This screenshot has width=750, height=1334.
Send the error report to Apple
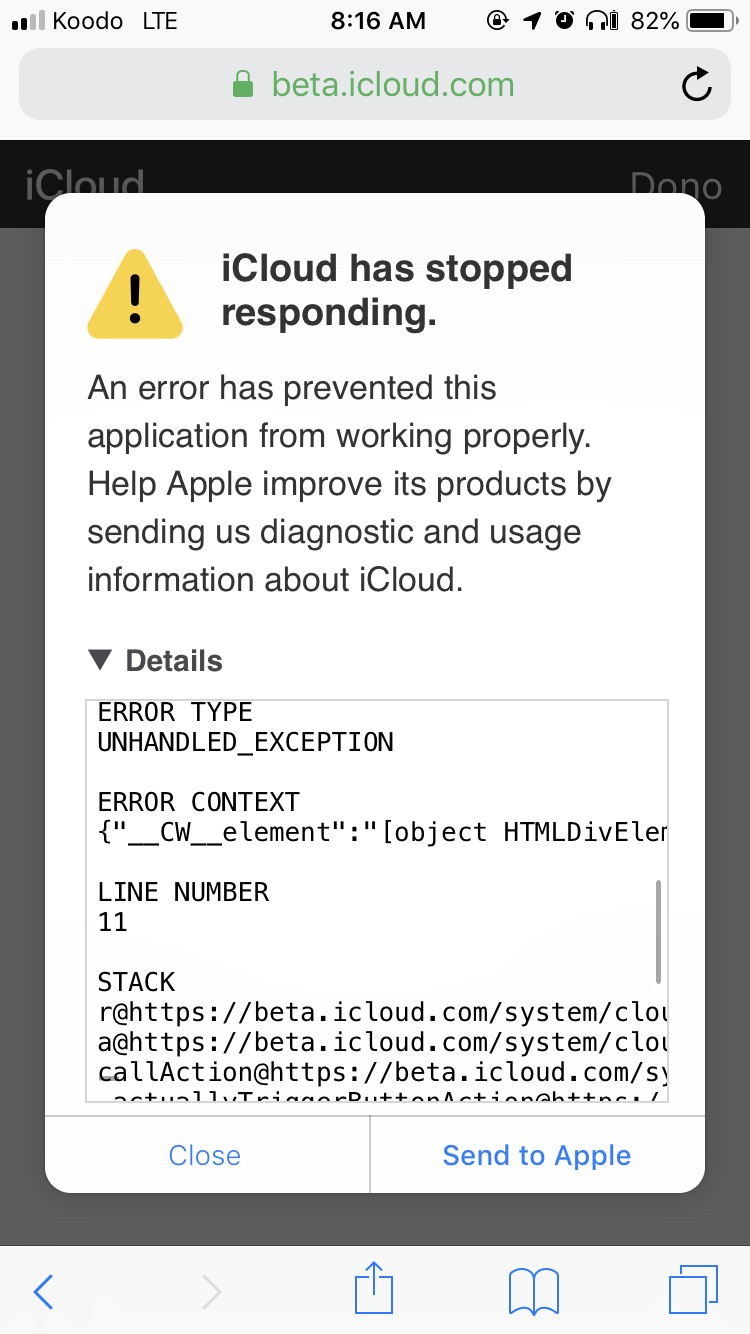537,1155
